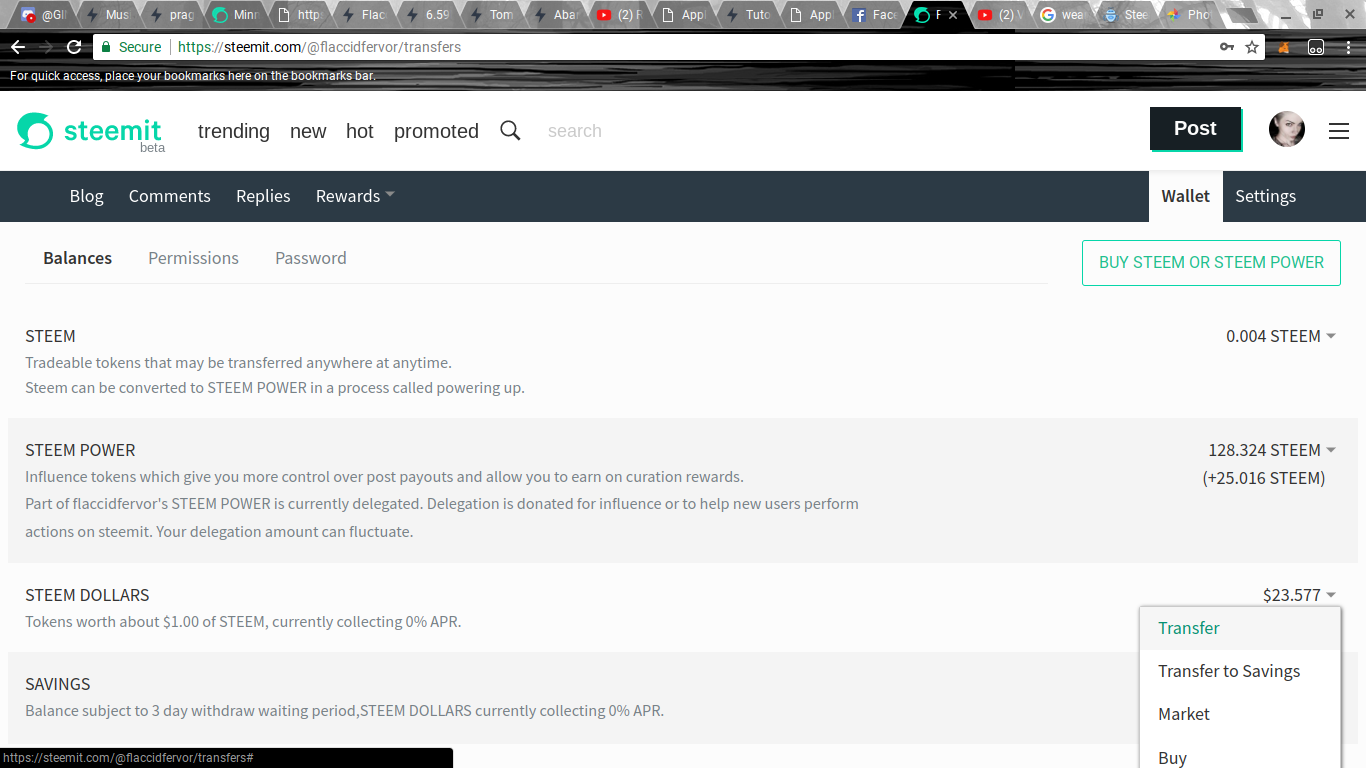Open the promoted posts link

point(436,131)
